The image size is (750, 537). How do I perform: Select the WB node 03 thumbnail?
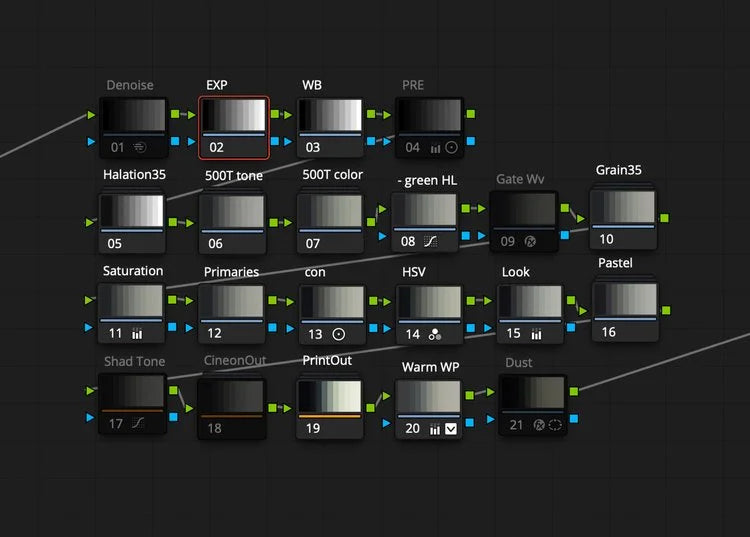pos(331,115)
